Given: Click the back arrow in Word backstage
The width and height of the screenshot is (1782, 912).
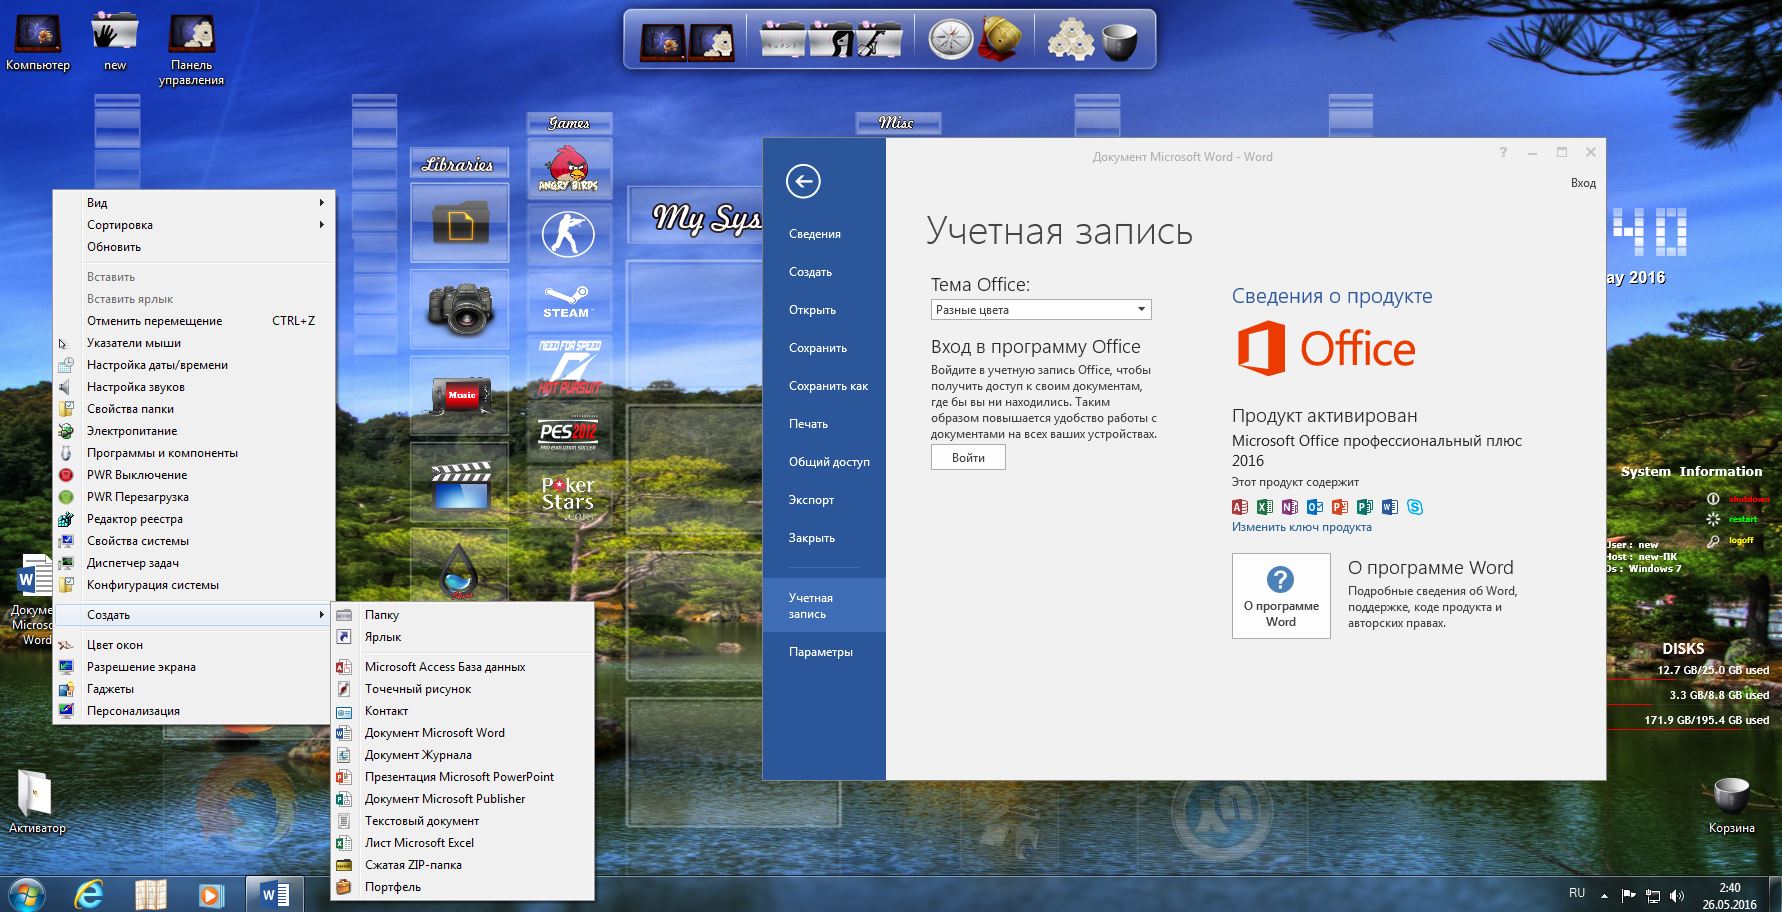Looking at the screenshot, I should point(803,181).
